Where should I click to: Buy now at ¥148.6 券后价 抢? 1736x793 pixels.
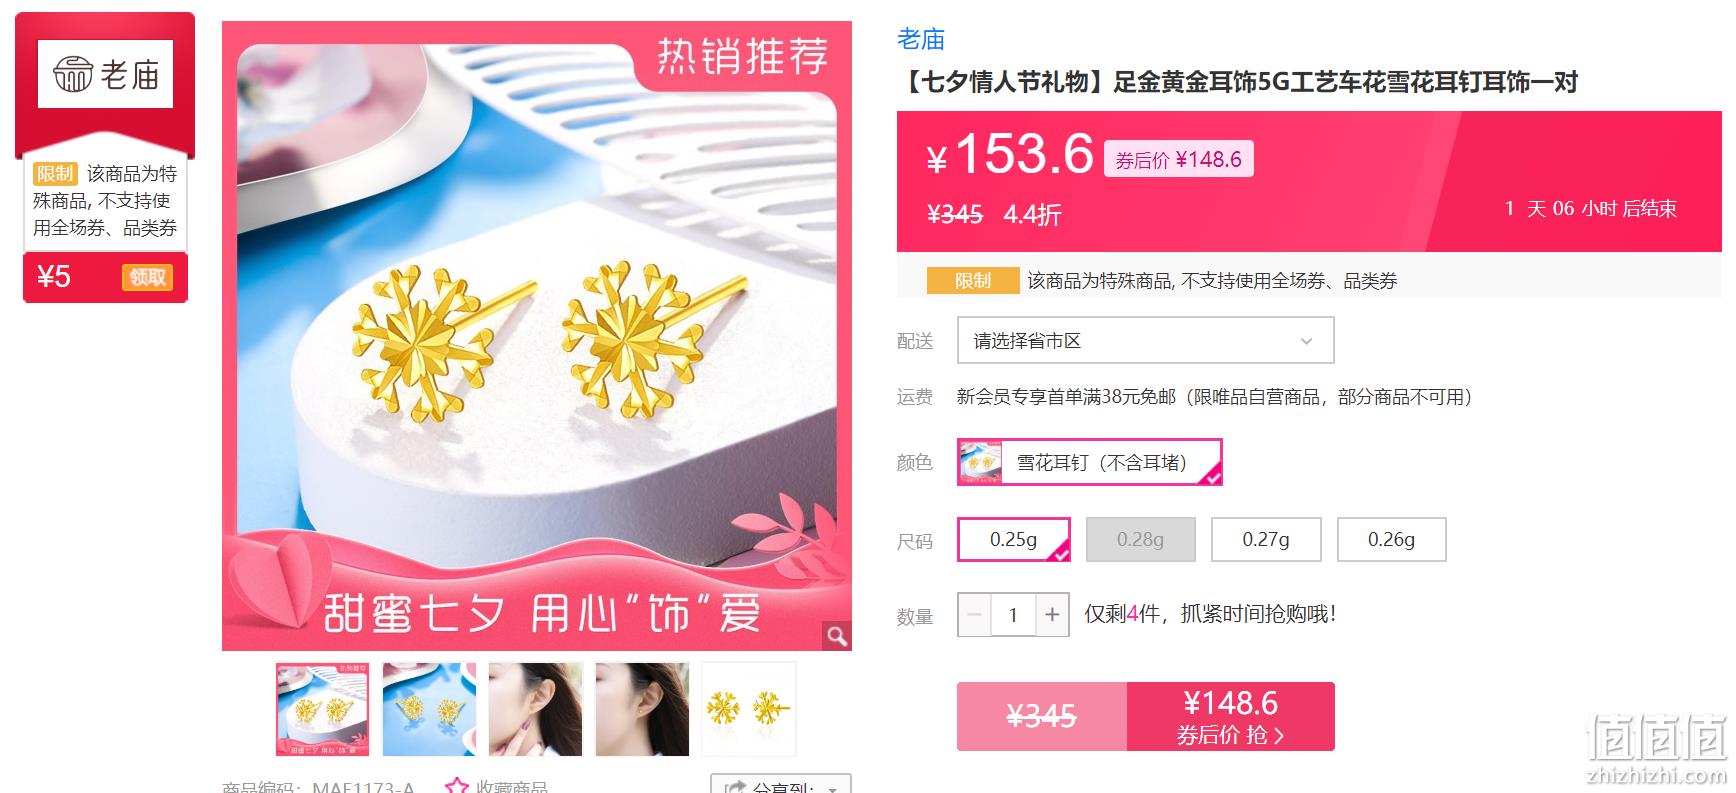pos(1230,716)
